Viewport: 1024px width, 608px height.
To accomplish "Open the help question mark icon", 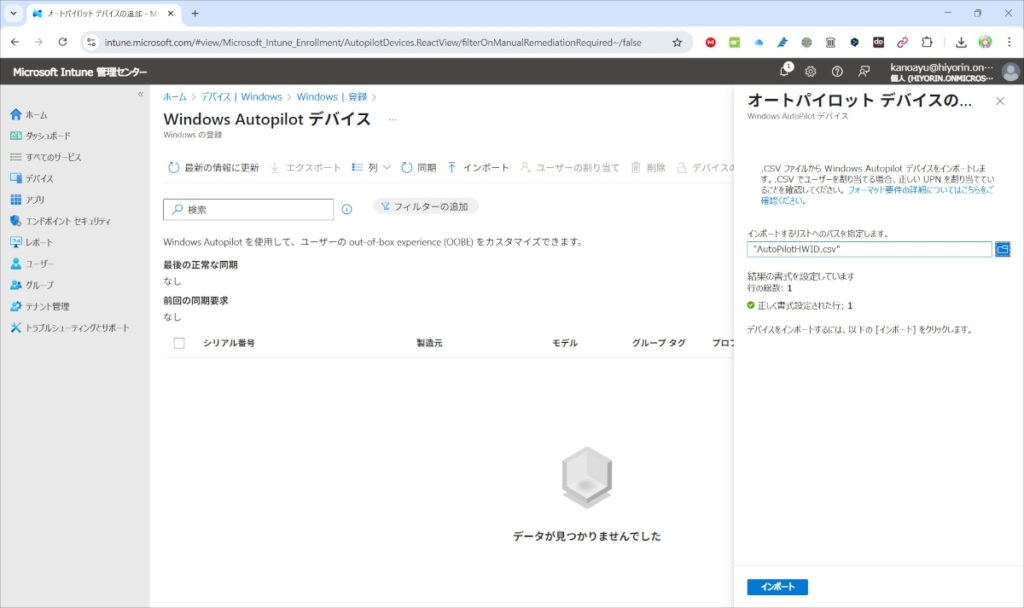I will coord(837,71).
